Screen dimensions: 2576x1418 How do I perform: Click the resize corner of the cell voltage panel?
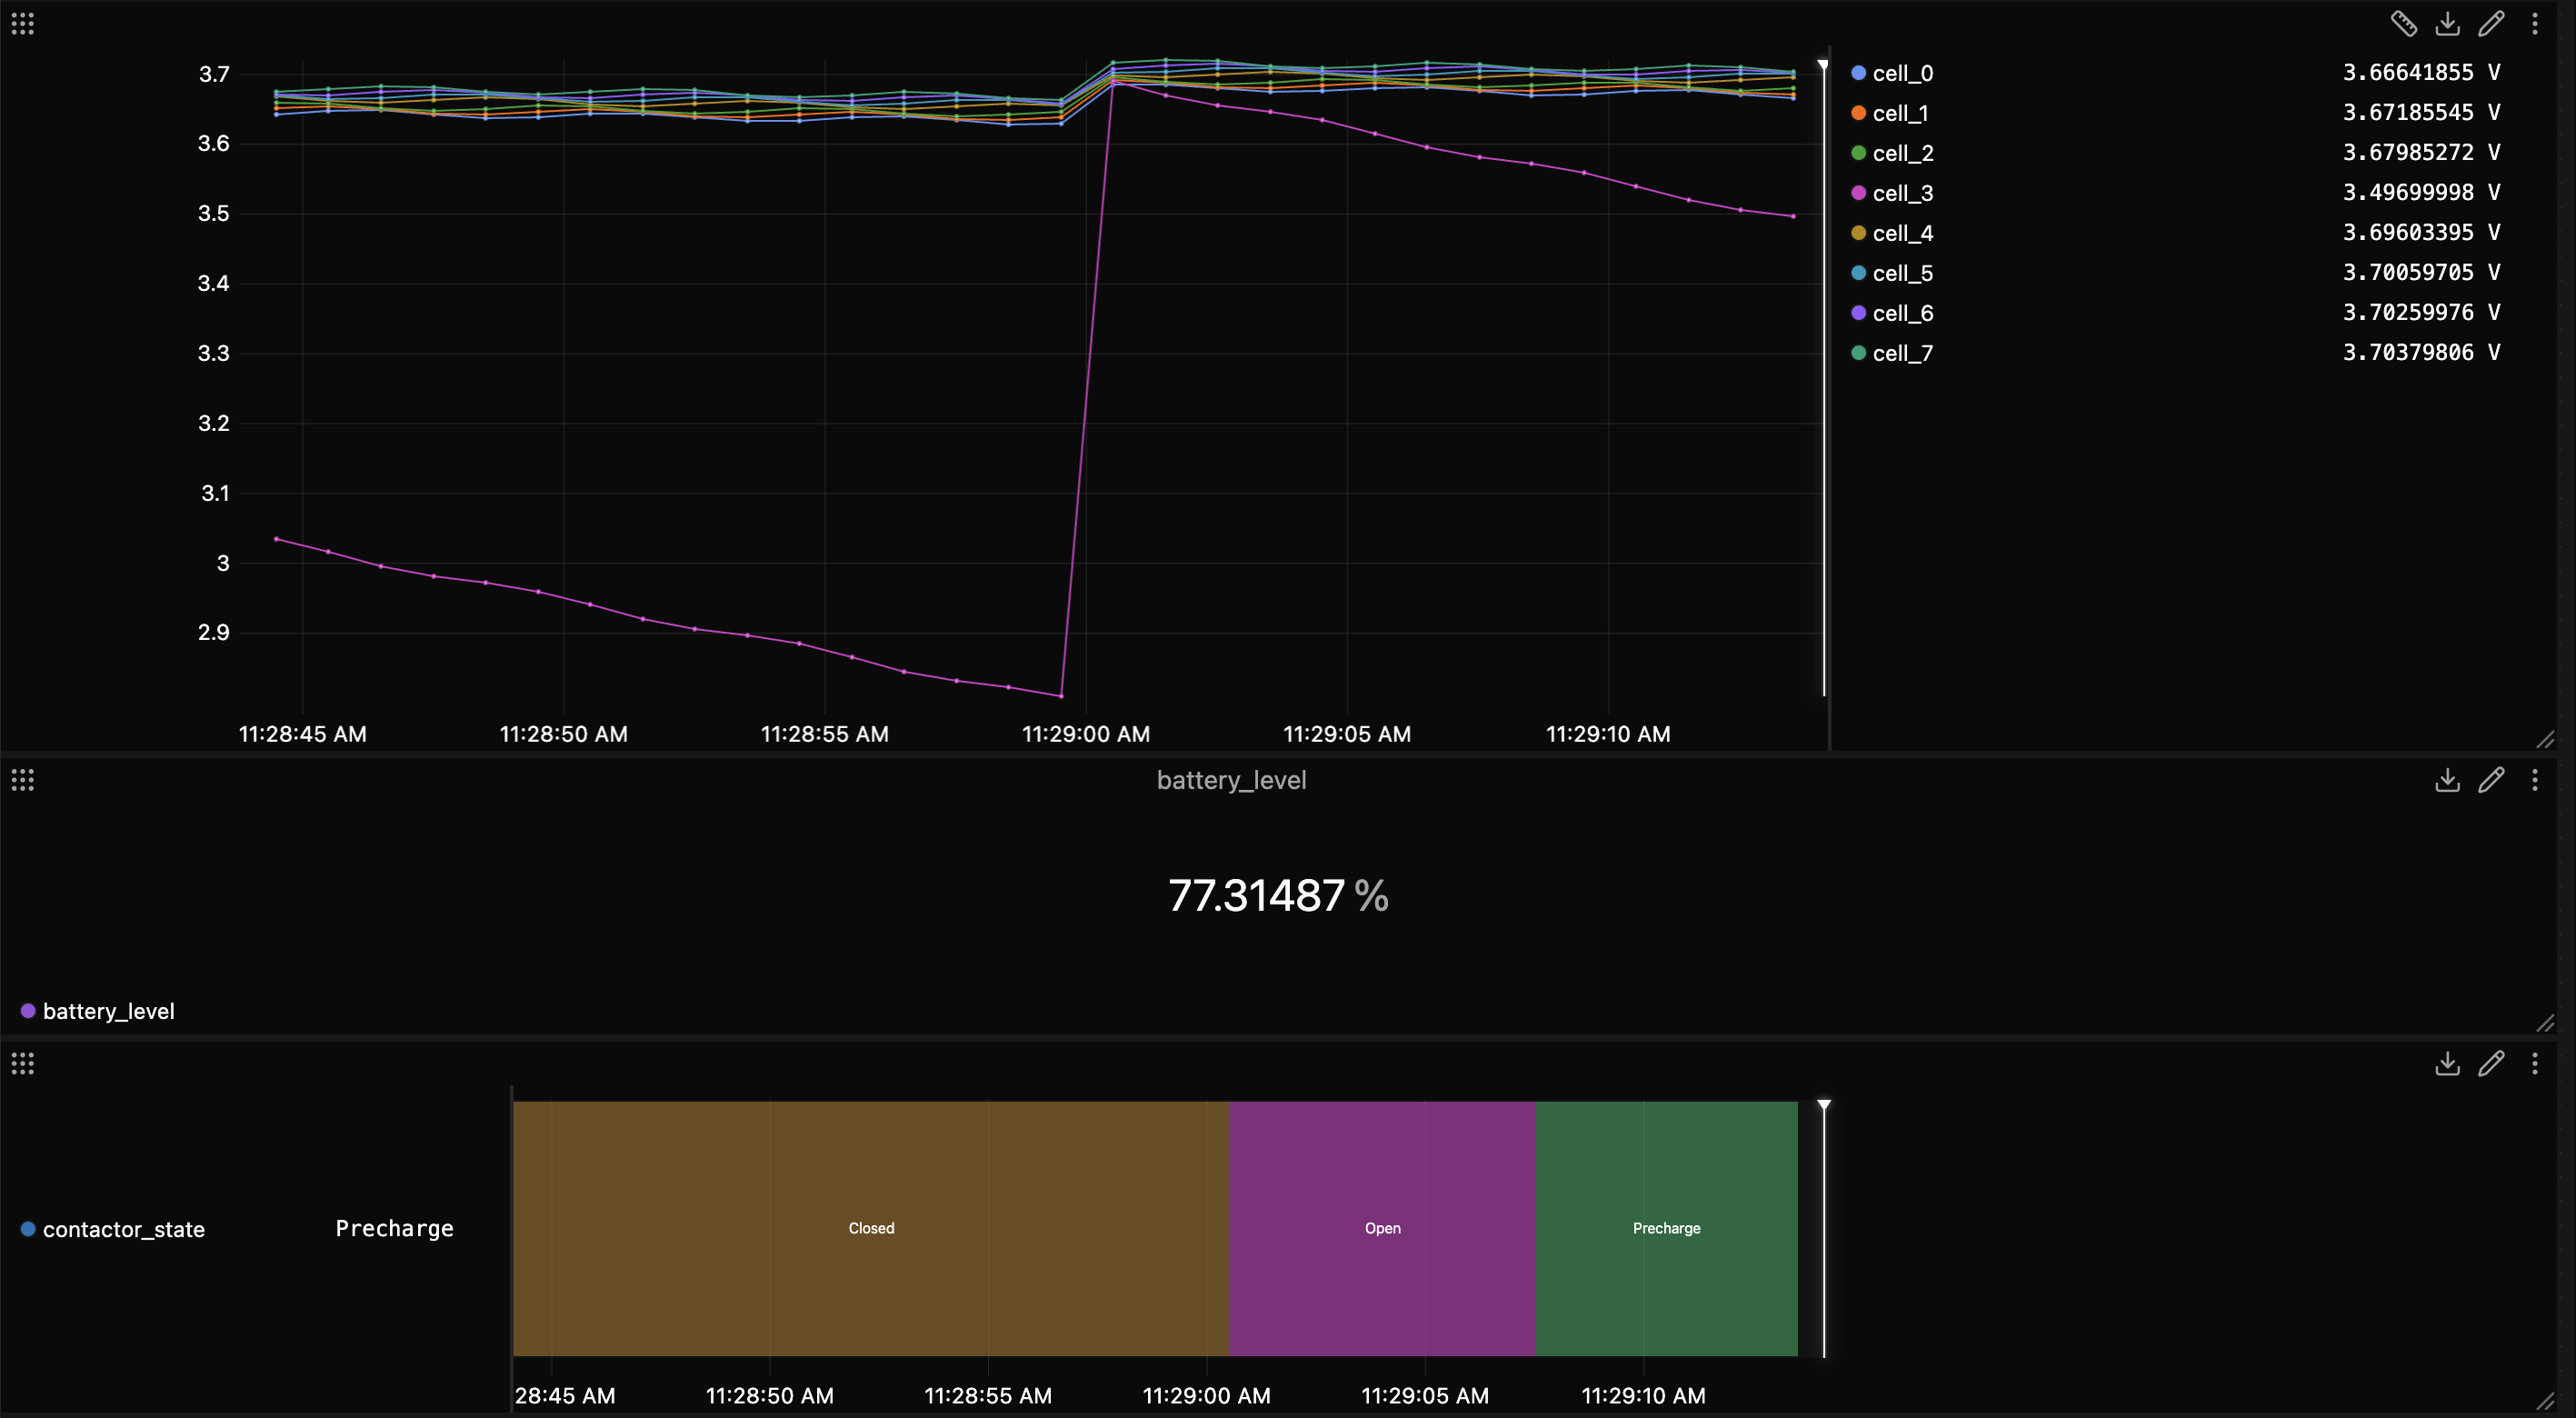point(2545,740)
